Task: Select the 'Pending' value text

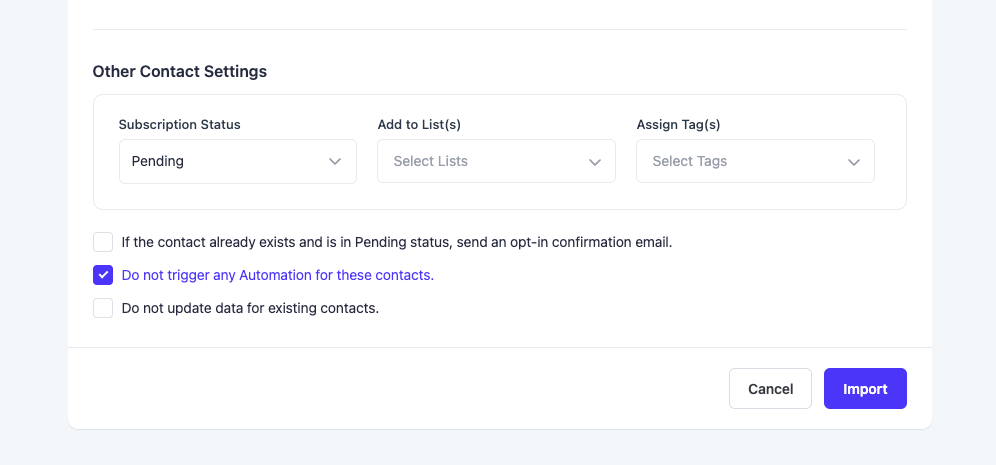Action: tap(158, 161)
